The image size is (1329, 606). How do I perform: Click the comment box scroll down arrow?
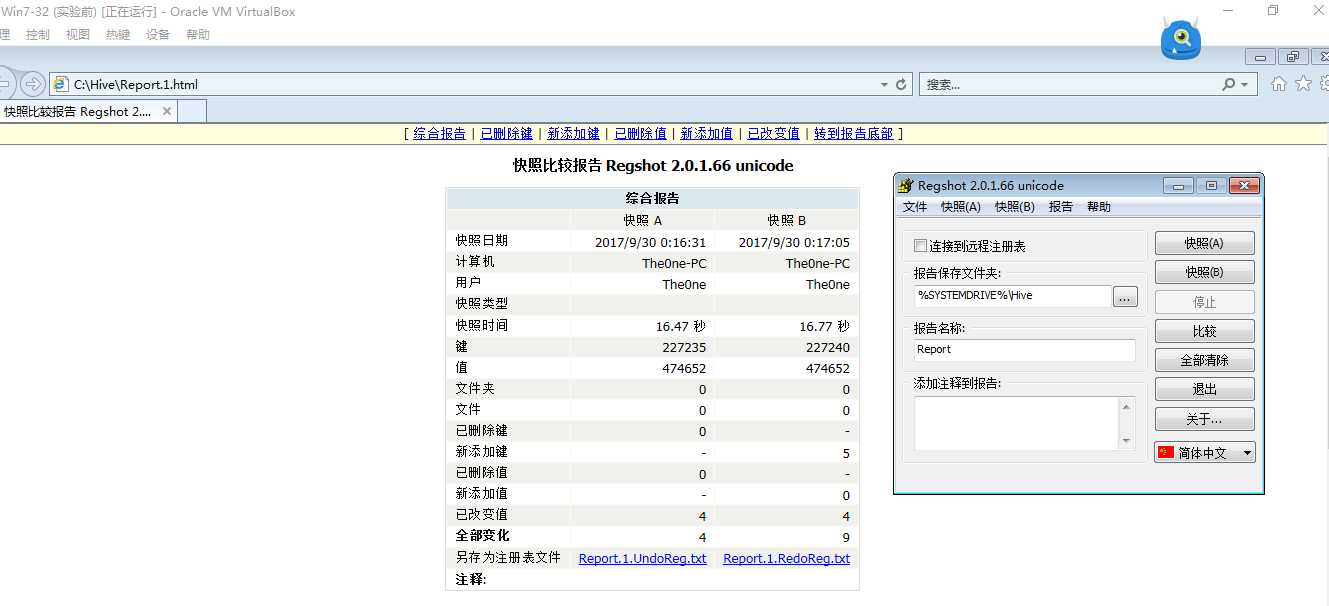point(1126,441)
